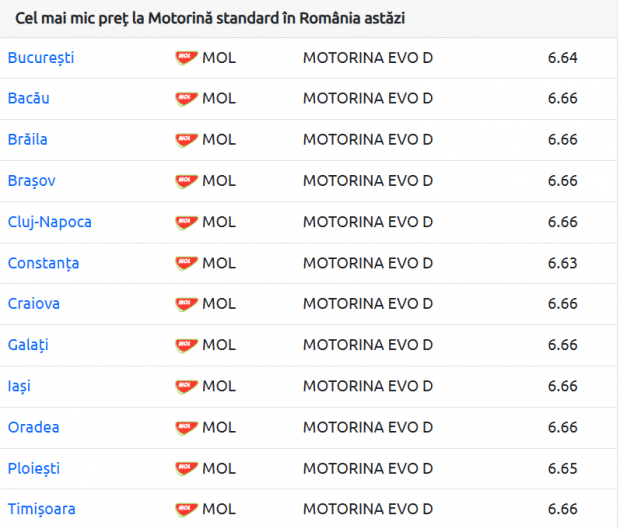Click the MOL logo in Brăila row
Screen dimensions: 620x529
click(187, 140)
